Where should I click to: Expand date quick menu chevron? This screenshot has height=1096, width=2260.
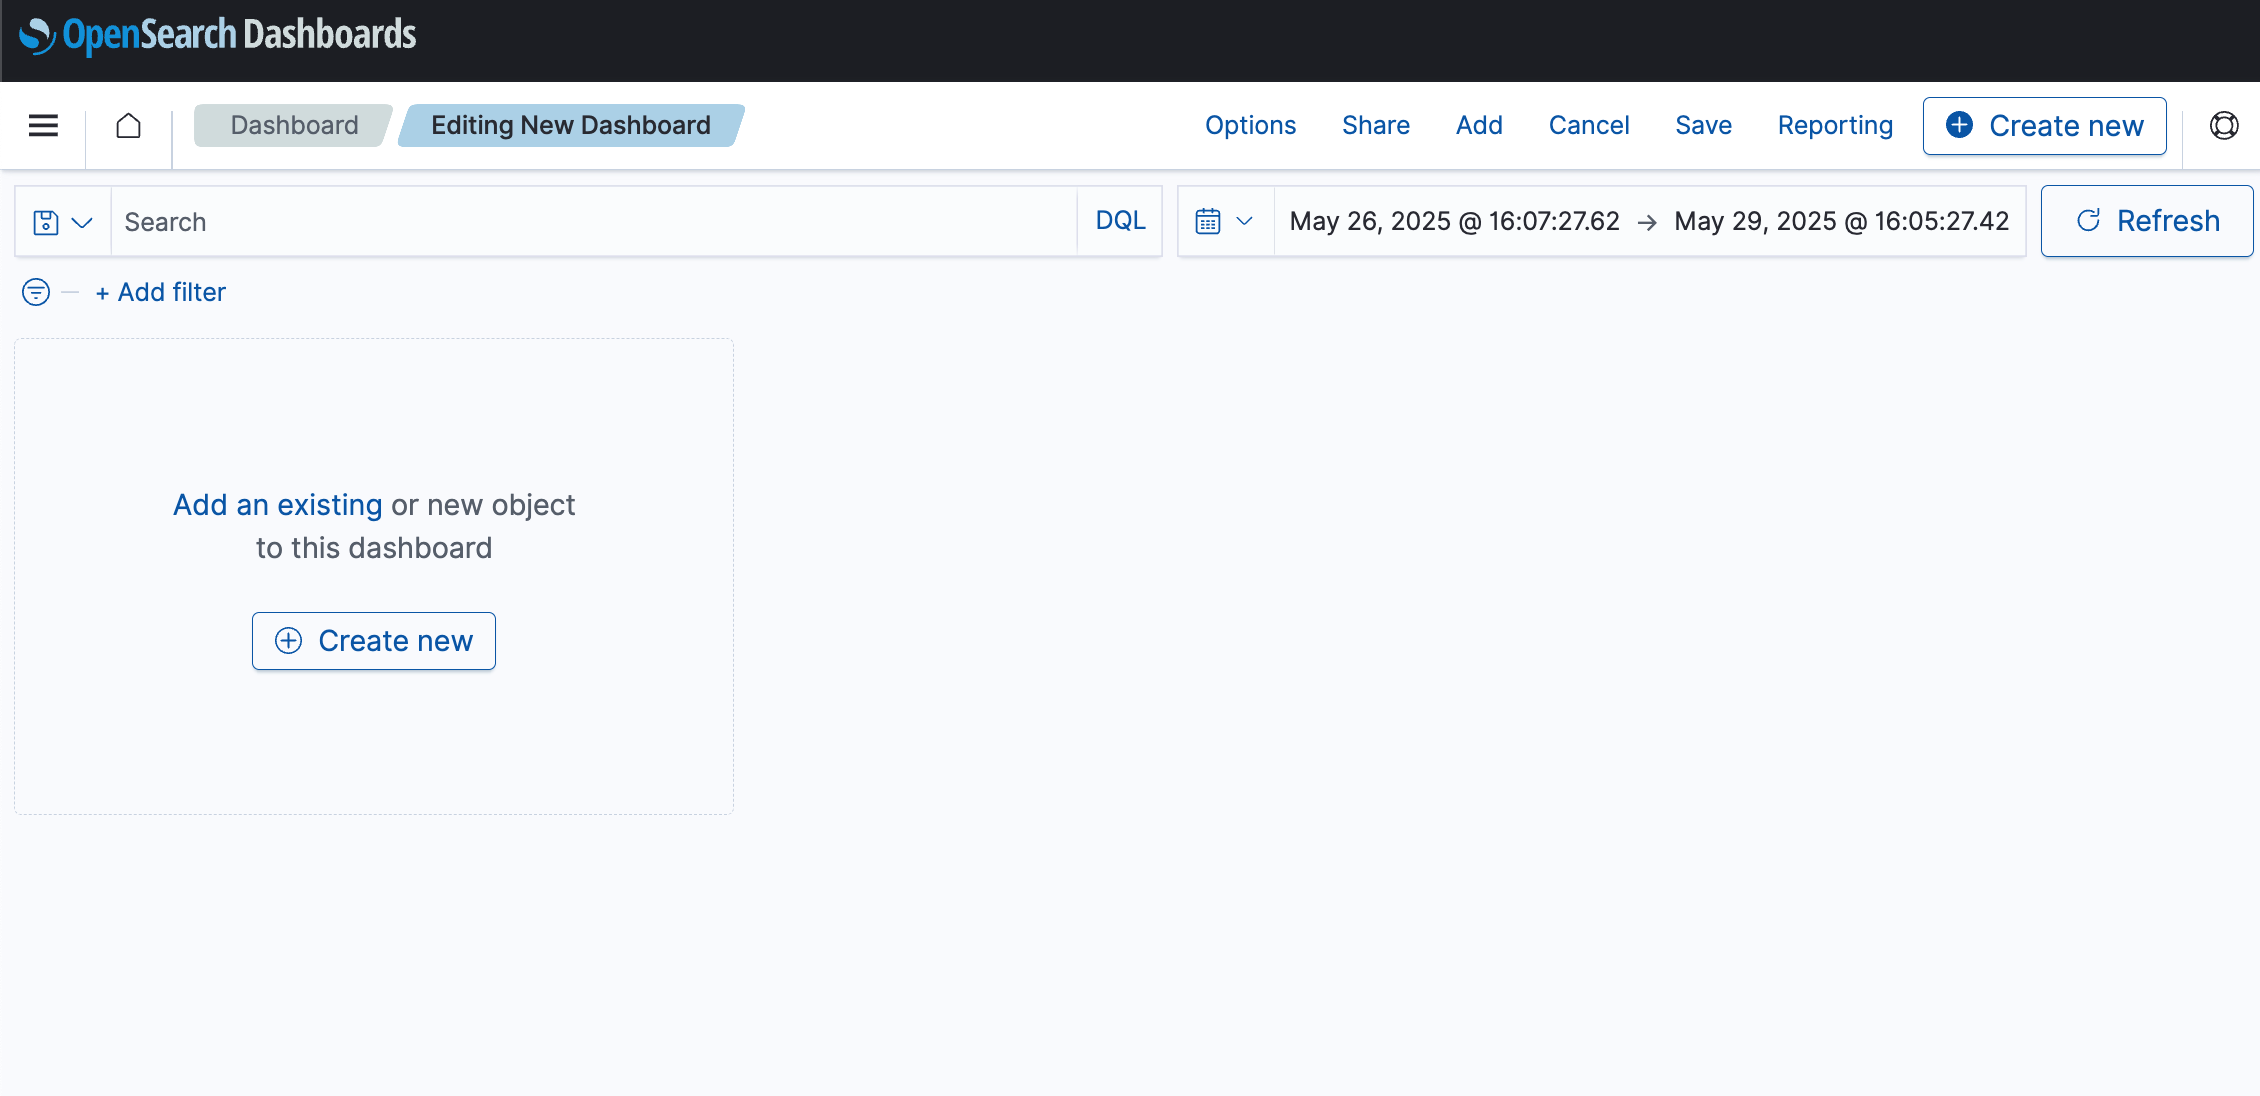click(1245, 221)
